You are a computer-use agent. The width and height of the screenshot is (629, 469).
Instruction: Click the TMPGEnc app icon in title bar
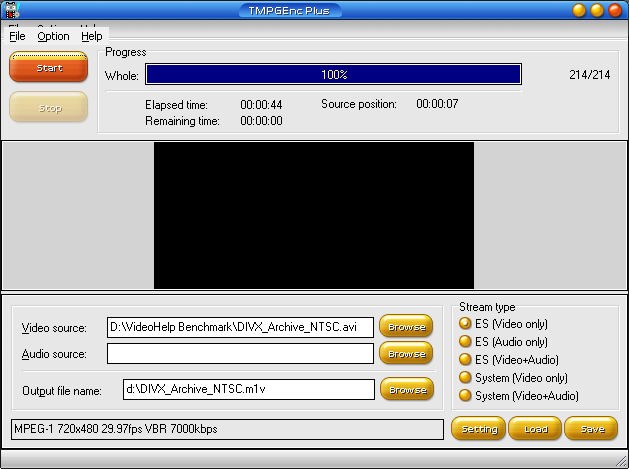click(x=12, y=10)
